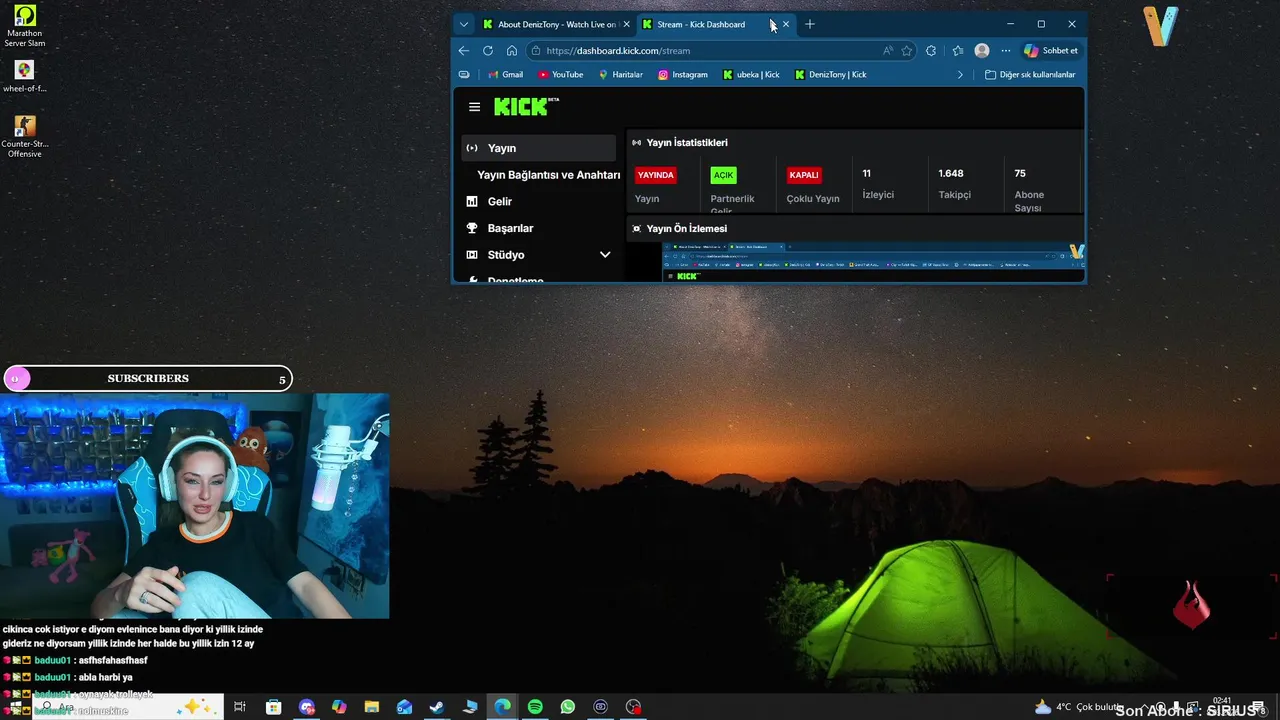Viewport: 1280px width, 720px height.
Task: Open Copilot from the taskbar
Action: pos(339,707)
